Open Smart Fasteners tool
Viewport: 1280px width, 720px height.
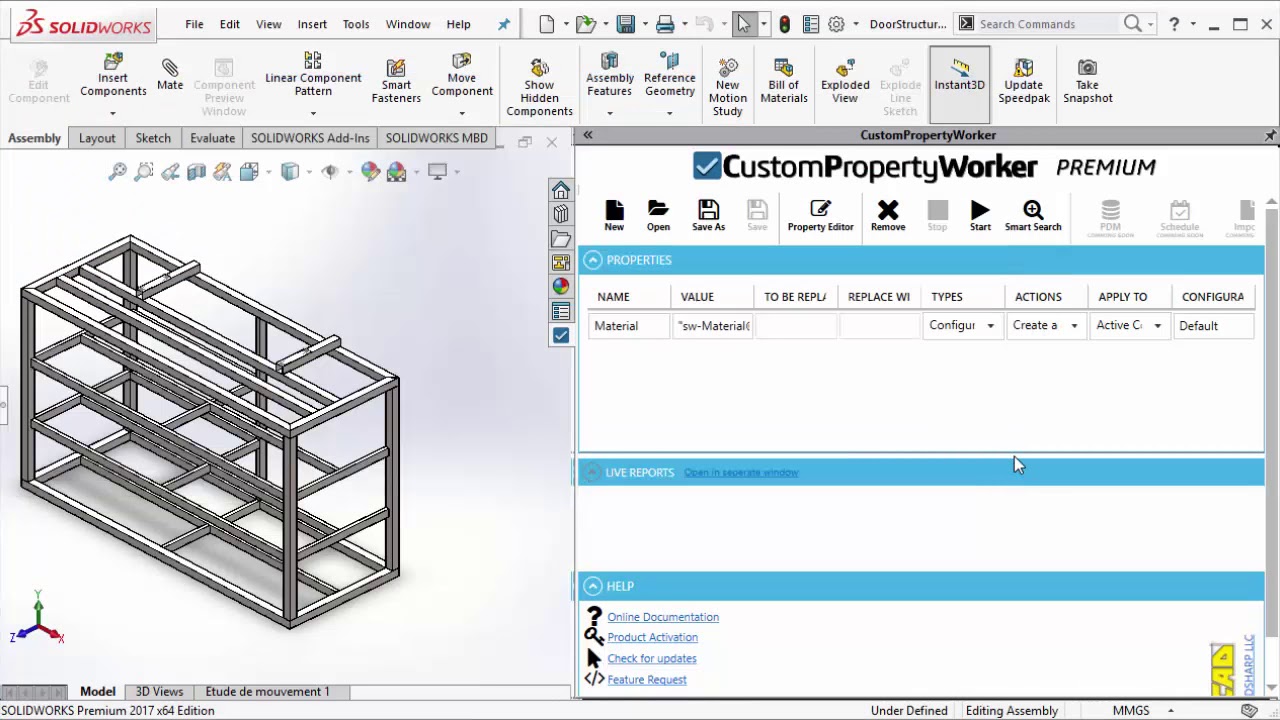click(x=396, y=80)
